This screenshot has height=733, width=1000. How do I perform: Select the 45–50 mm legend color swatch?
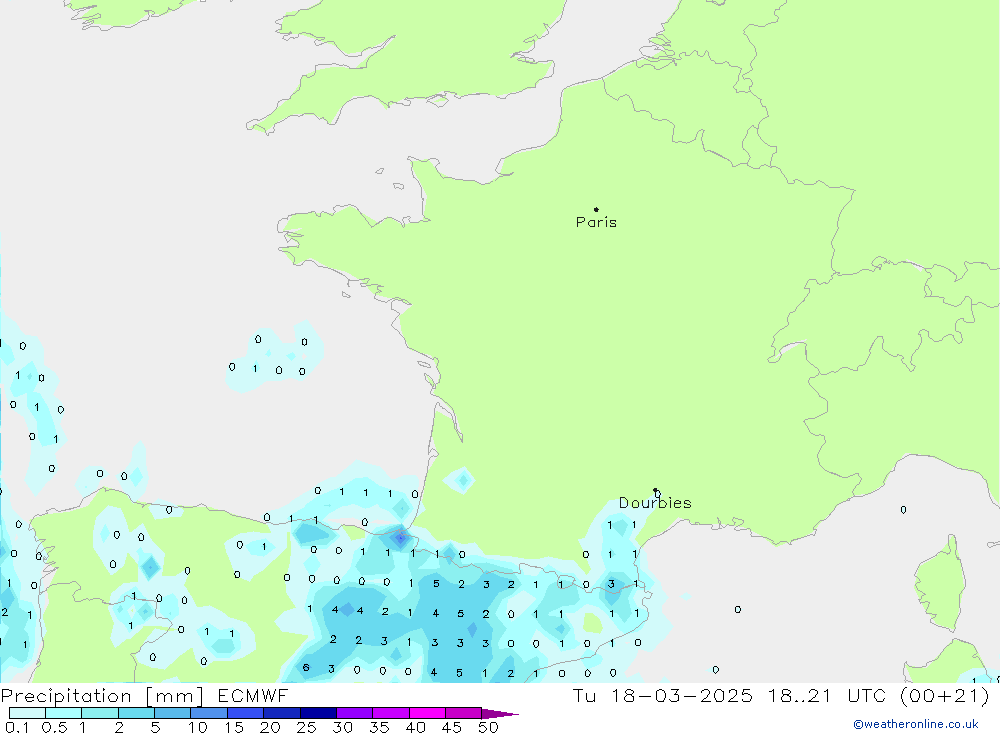tap(464, 713)
